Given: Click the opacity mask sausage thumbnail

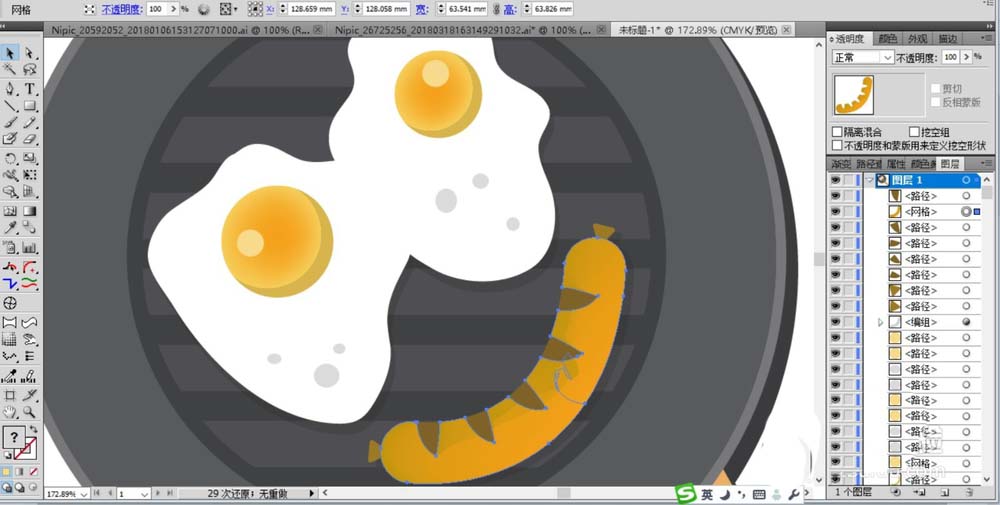Looking at the screenshot, I should (854, 94).
